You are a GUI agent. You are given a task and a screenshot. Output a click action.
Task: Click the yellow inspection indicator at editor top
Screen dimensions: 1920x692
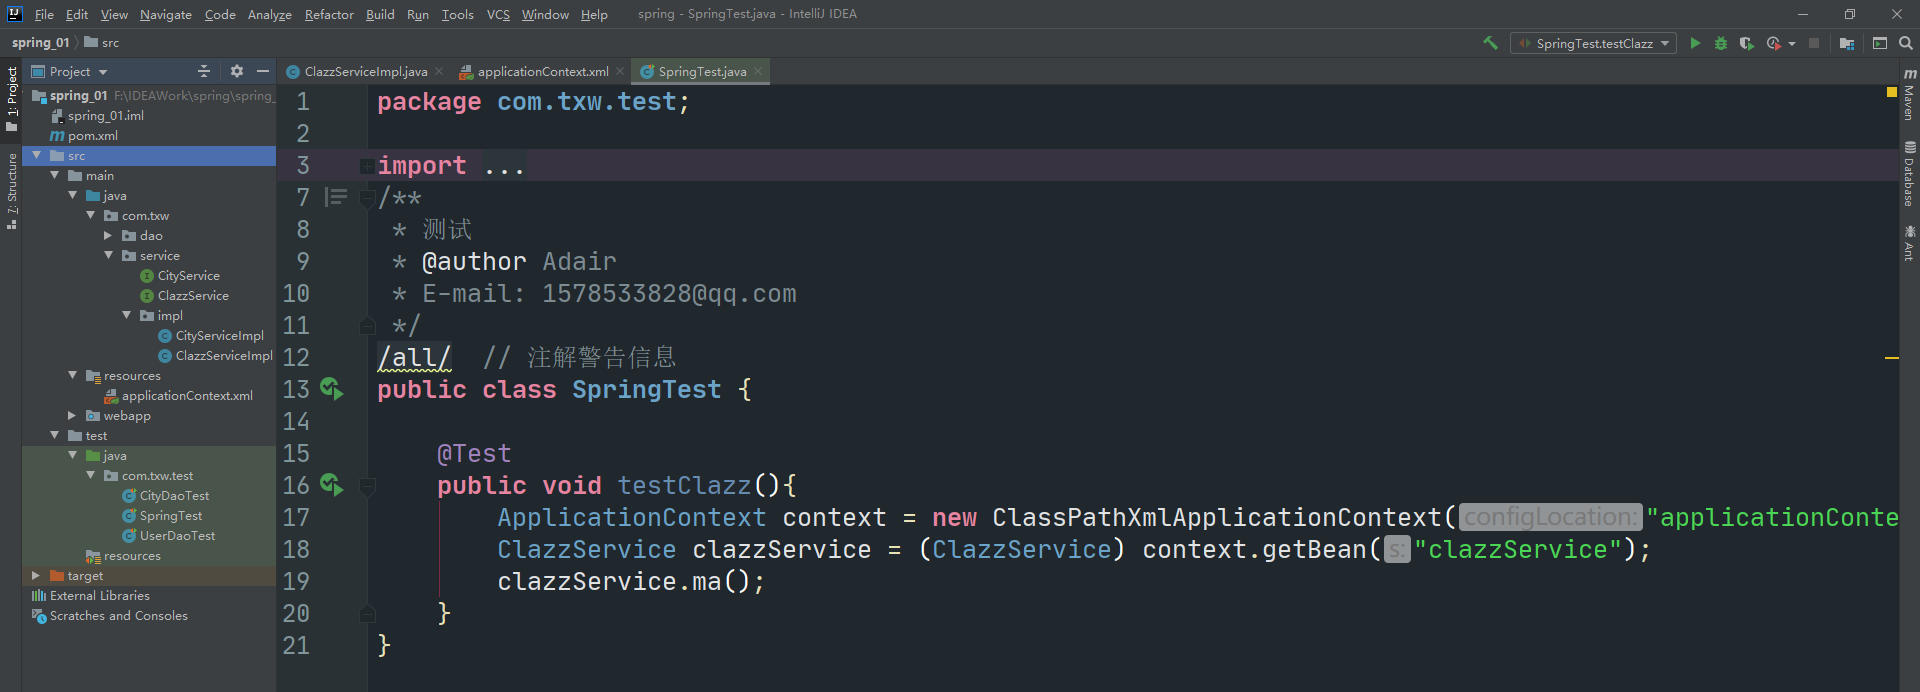coord(1891,92)
